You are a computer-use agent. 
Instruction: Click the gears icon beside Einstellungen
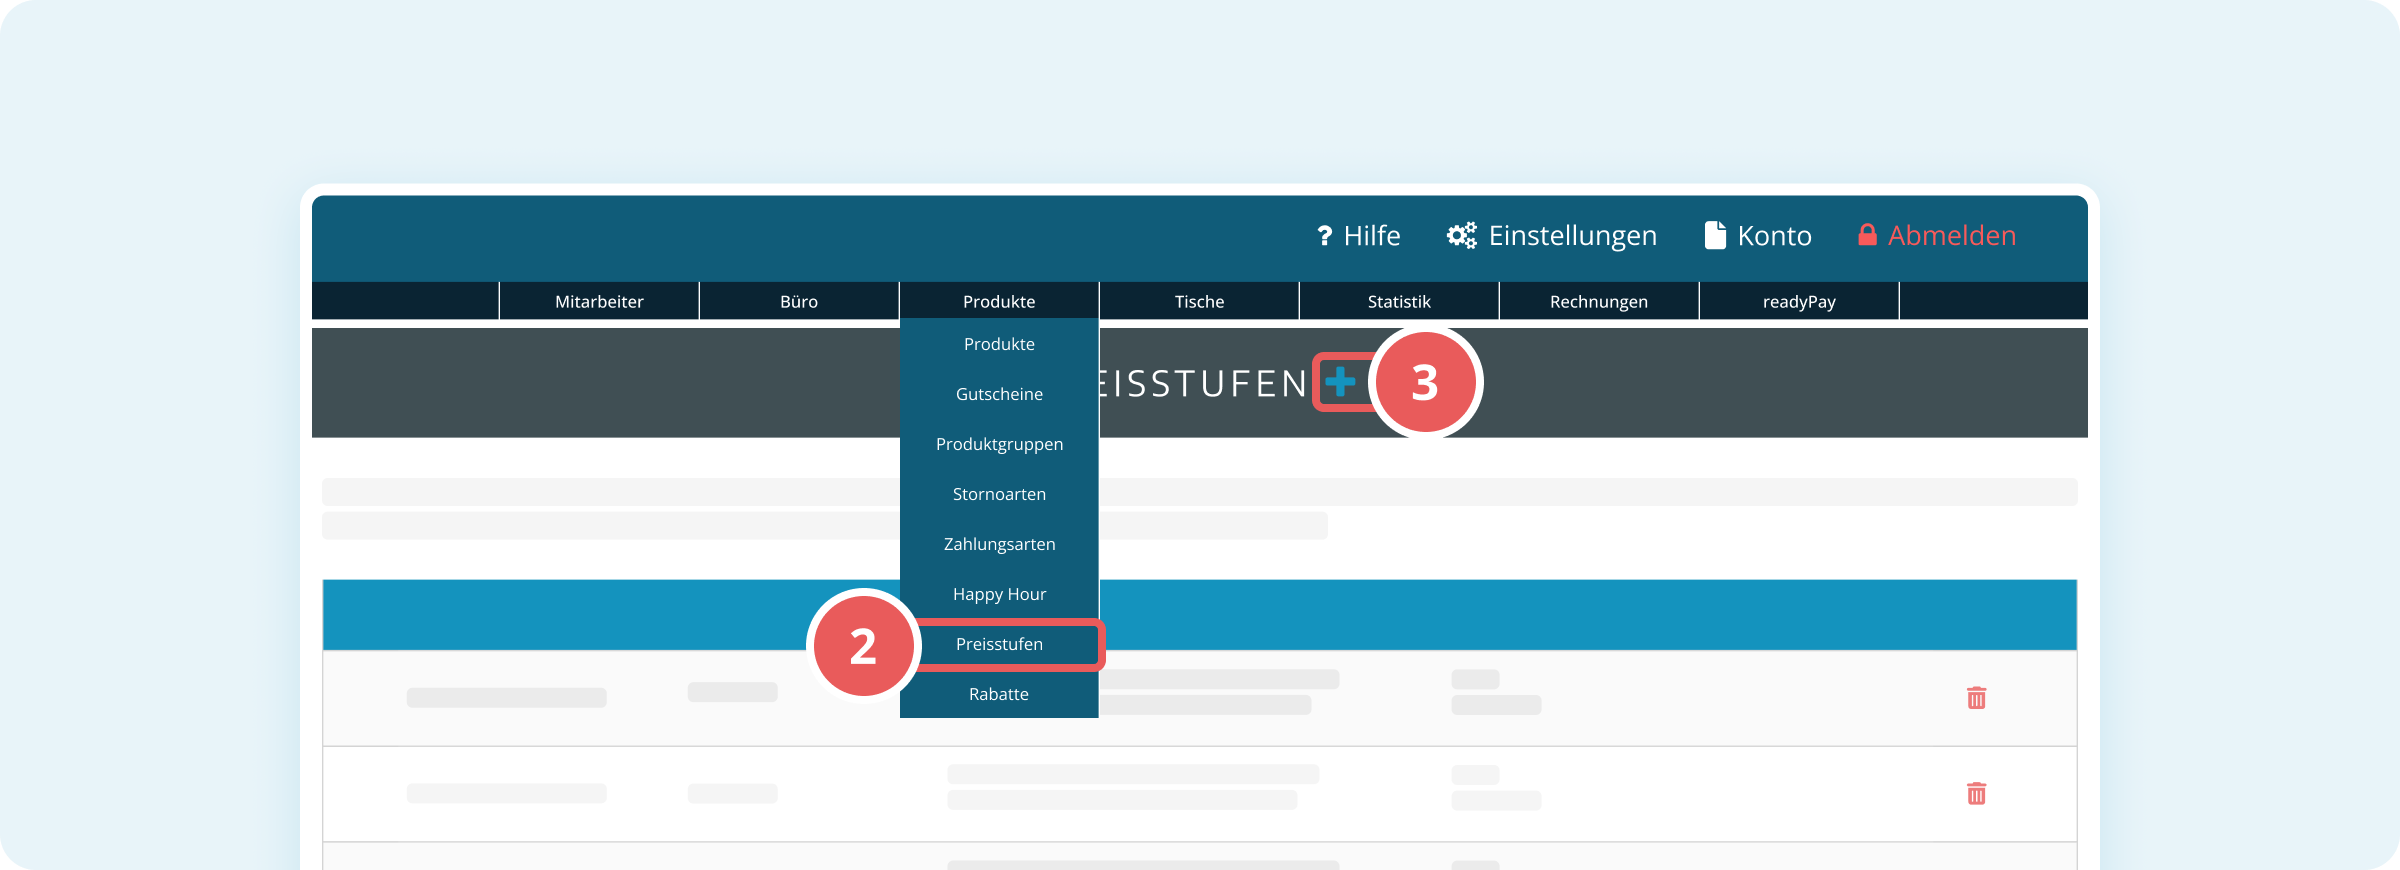1462,236
